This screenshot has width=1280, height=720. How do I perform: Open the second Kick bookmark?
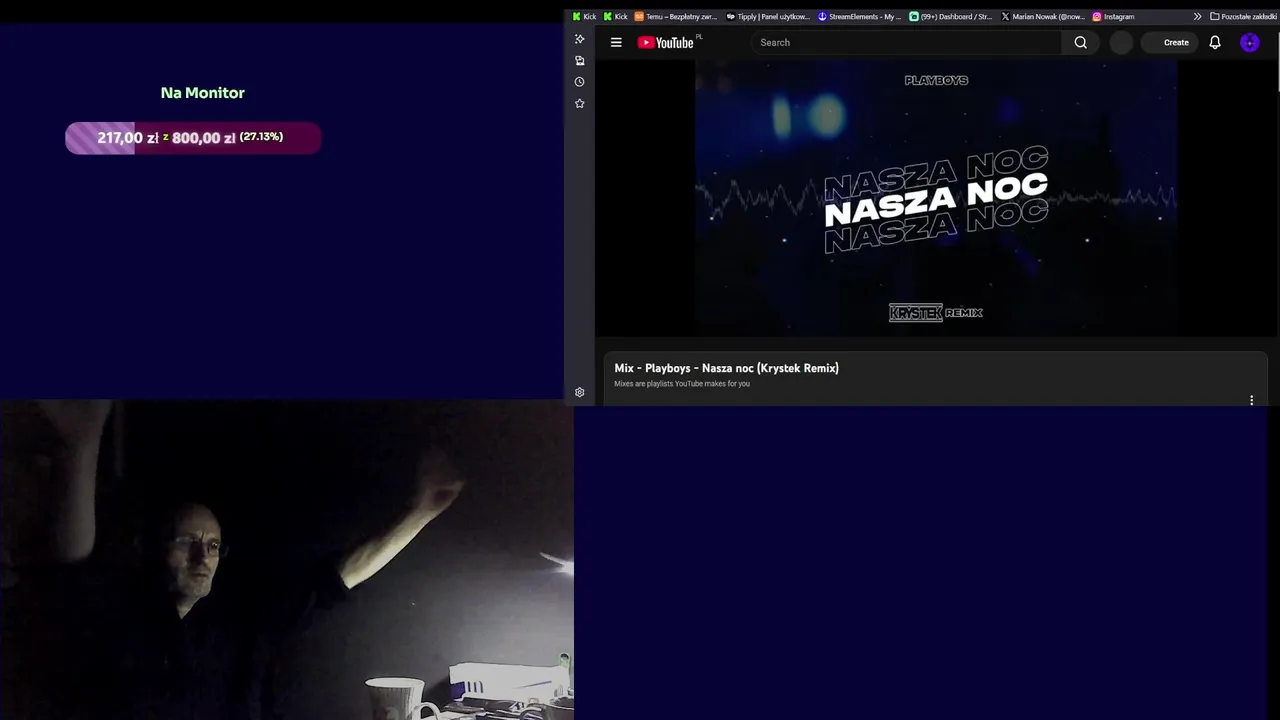[x=616, y=16]
